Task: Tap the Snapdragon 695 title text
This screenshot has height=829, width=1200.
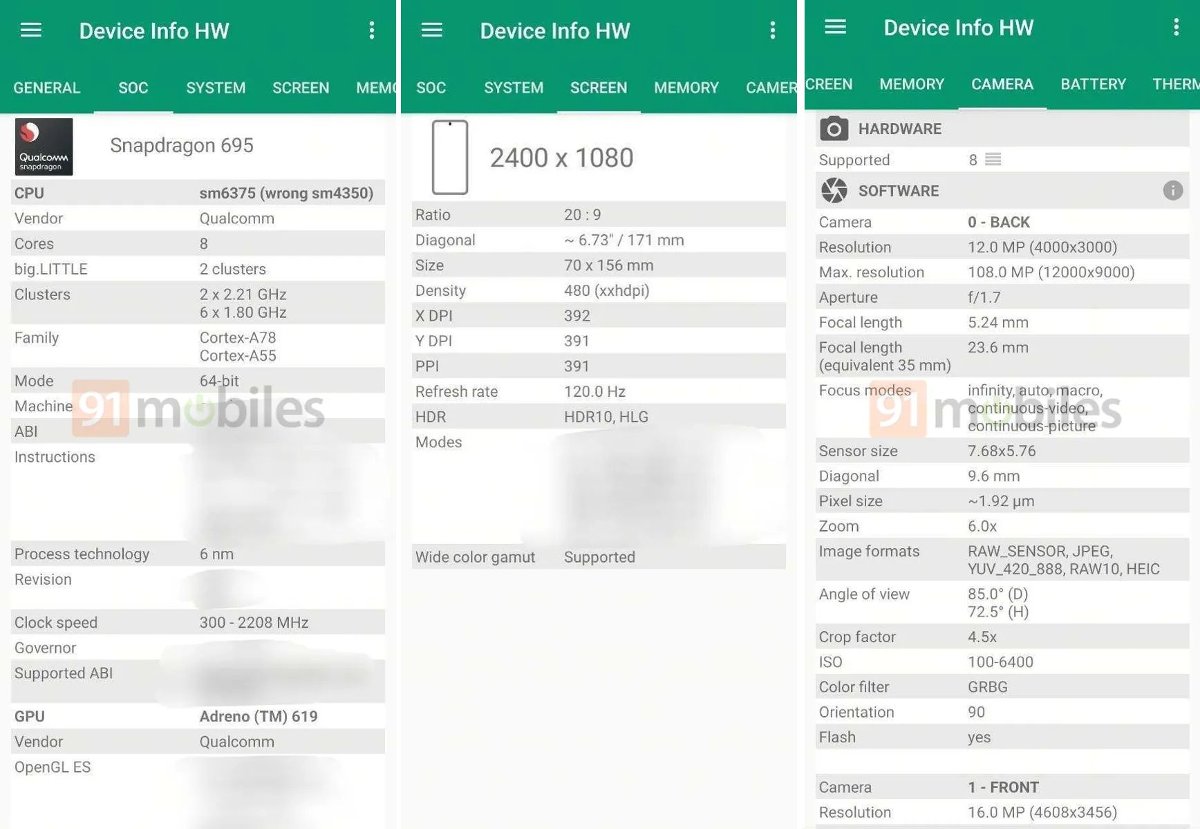Action: (182, 145)
